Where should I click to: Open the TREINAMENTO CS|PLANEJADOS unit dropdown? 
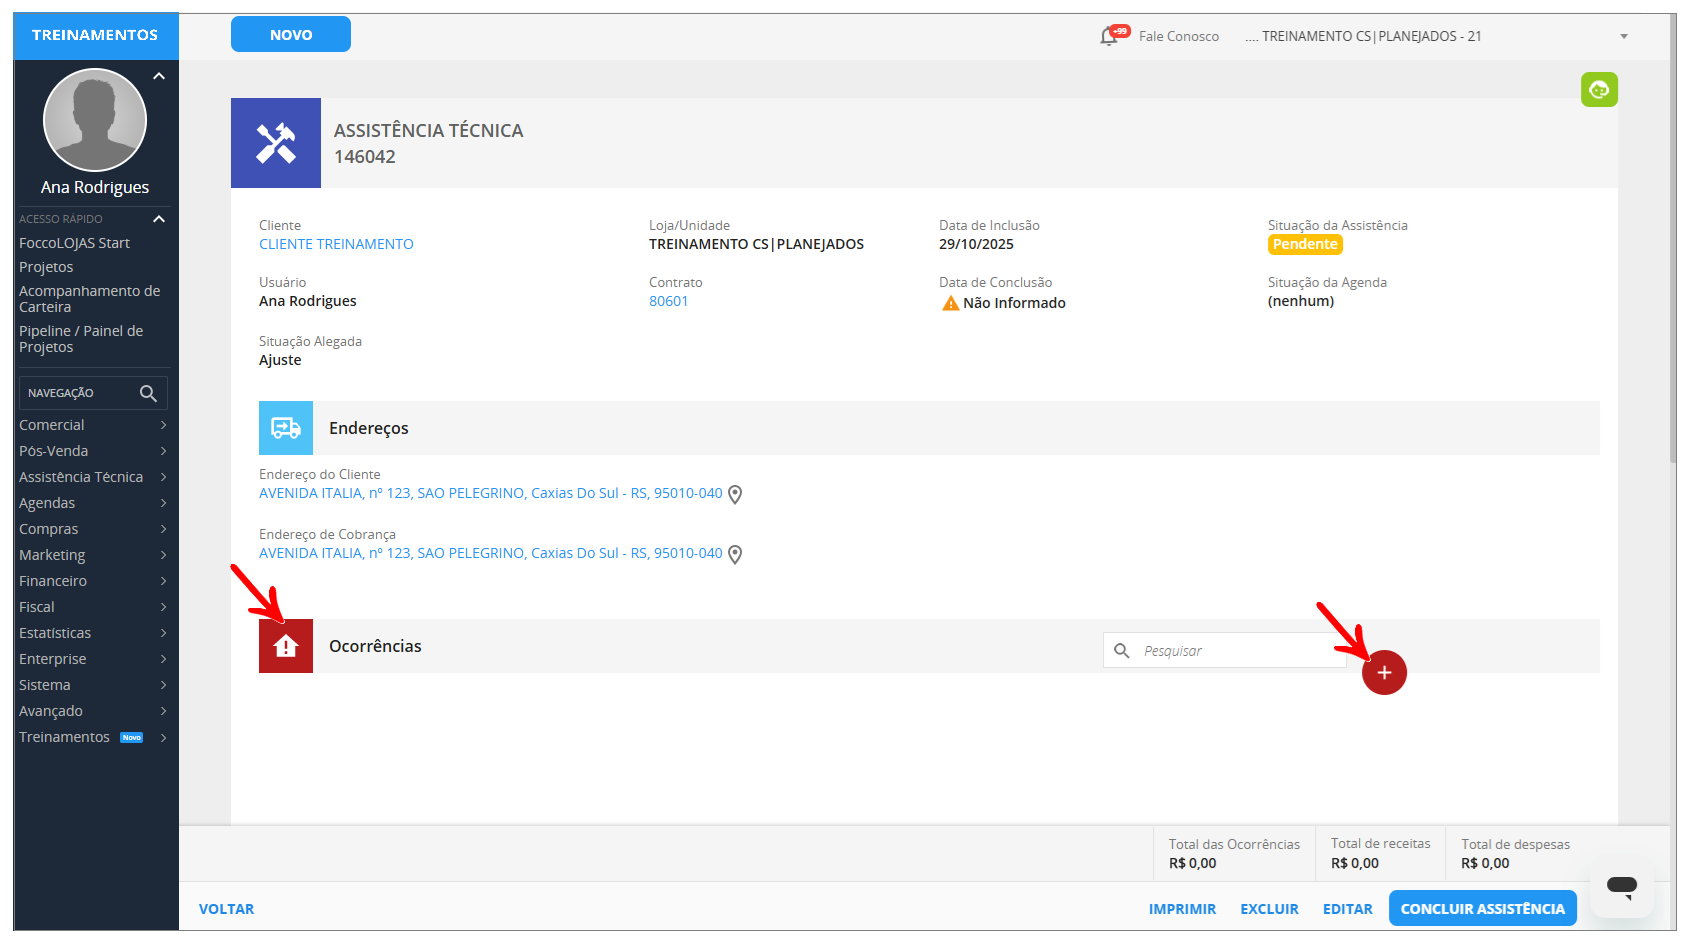1624,37
